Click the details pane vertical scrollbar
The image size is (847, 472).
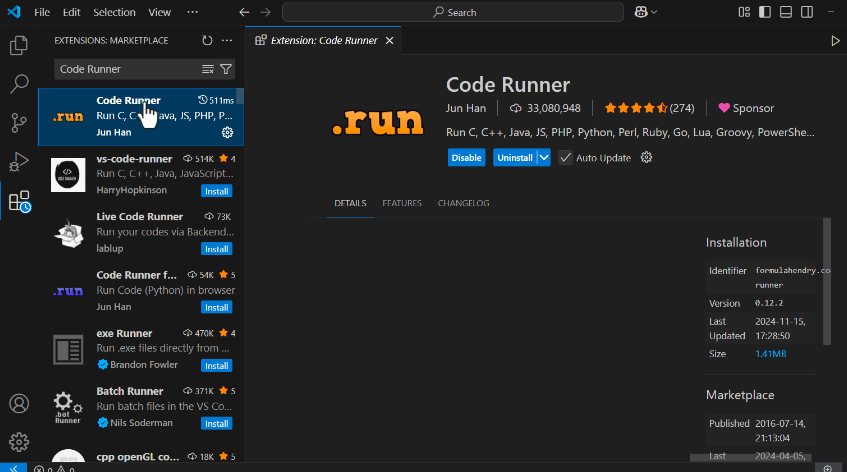pos(826,281)
